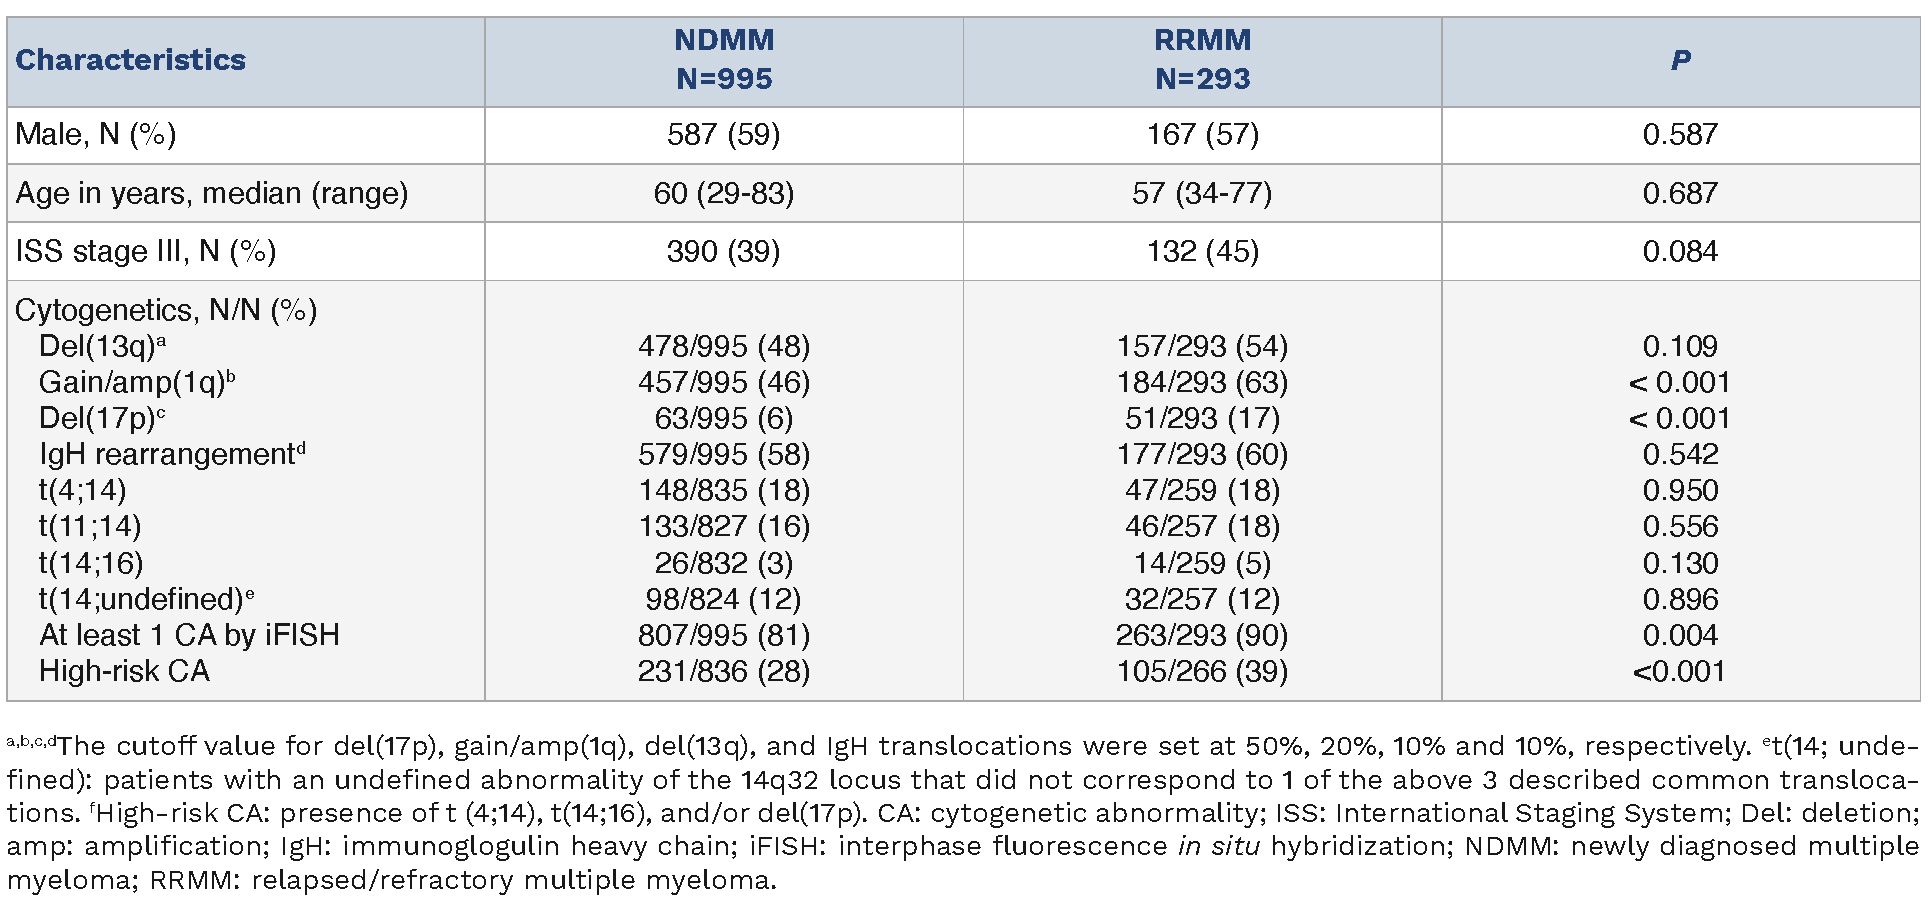Select the 57 (34-77) RRMM age value

point(1202,193)
